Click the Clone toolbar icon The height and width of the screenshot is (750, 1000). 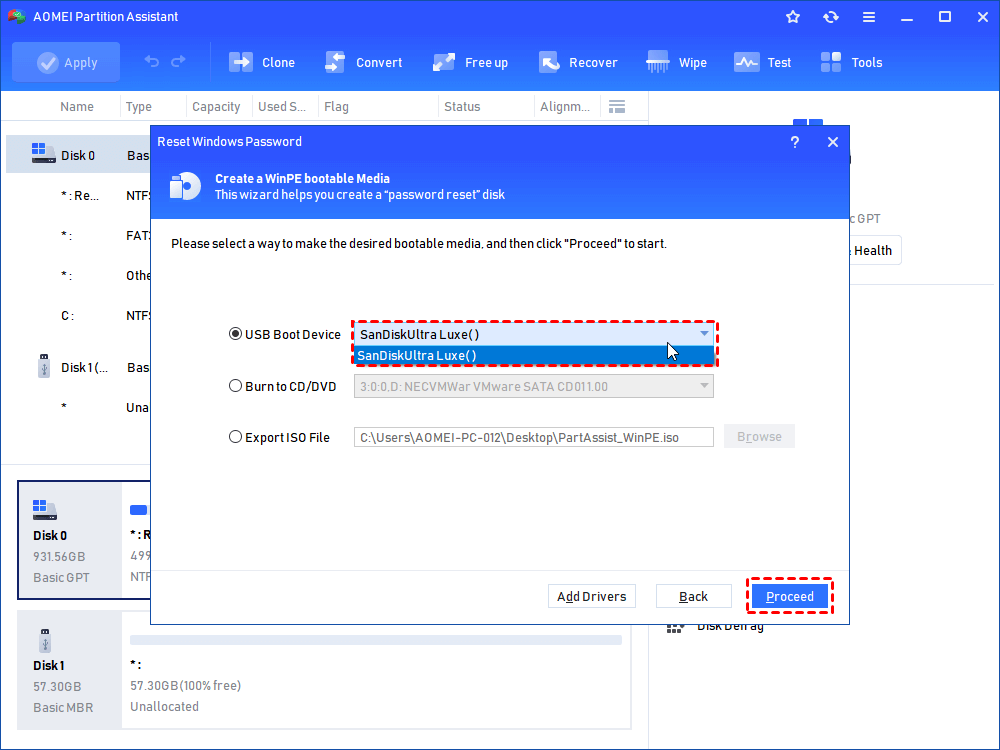[x=241, y=62]
